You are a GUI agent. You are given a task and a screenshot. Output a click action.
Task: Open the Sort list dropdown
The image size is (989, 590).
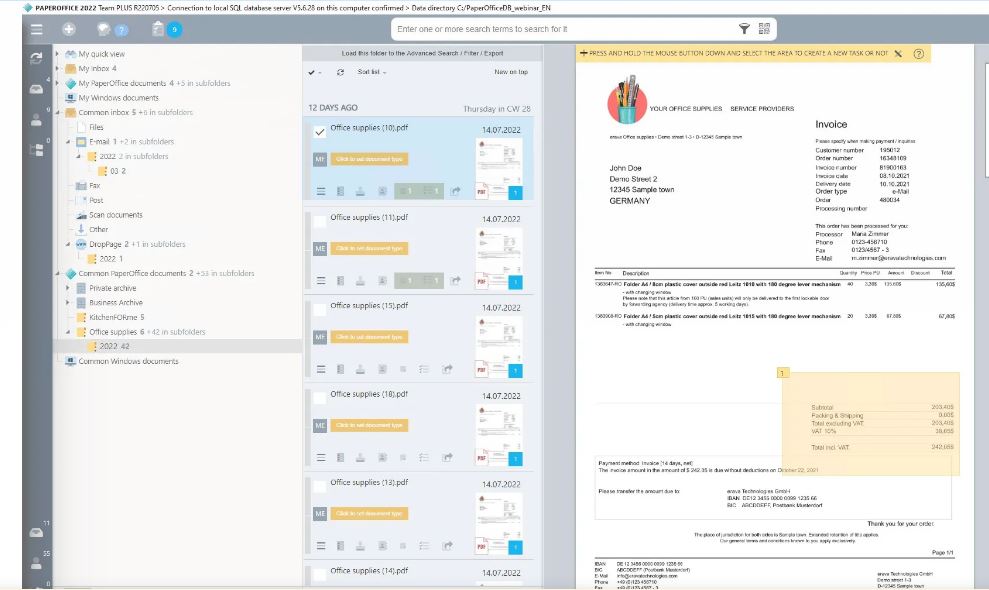pos(369,72)
